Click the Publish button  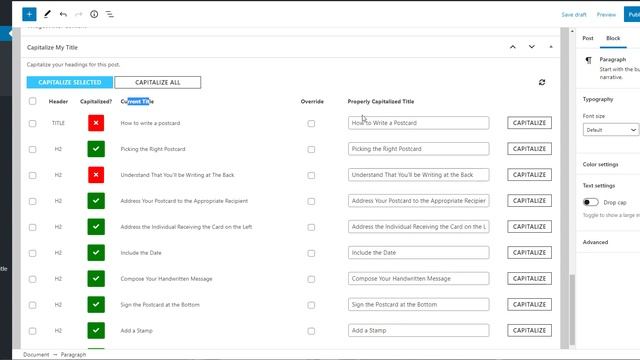pos(632,14)
